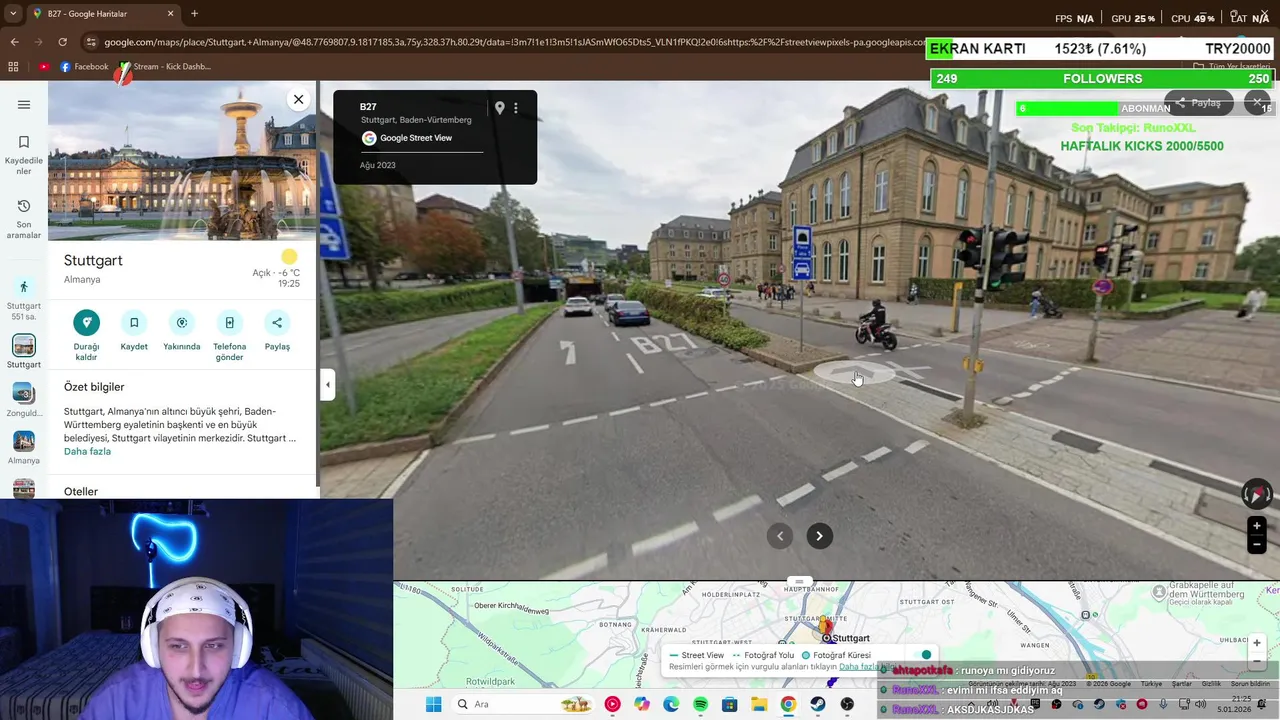Open Chrome from the taskbar
The width and height of the screenshot is (1280, 720).
point(788,704)
